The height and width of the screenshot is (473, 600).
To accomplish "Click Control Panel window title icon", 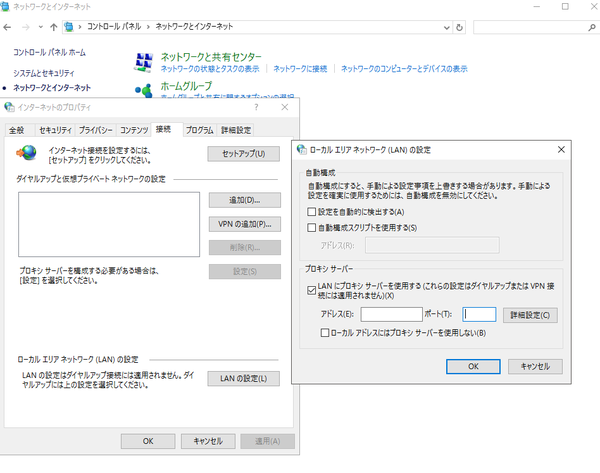I will [x=5, y=7].
